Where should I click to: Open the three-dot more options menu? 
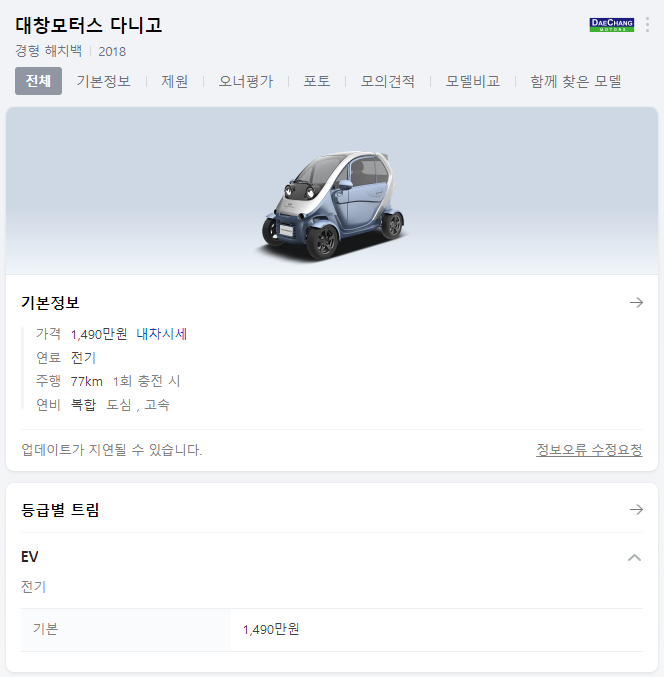point(647,25)
